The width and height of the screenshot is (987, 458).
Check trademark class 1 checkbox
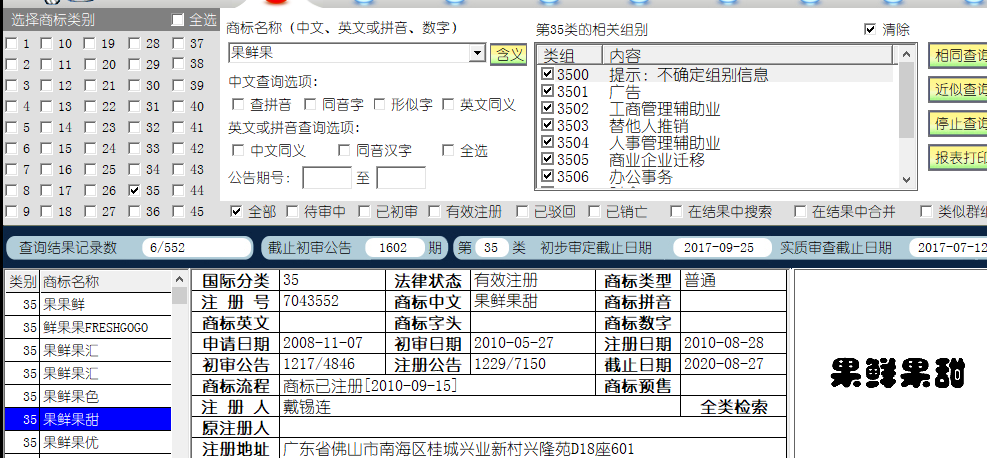pyautogui.click(x=11, y=44)
